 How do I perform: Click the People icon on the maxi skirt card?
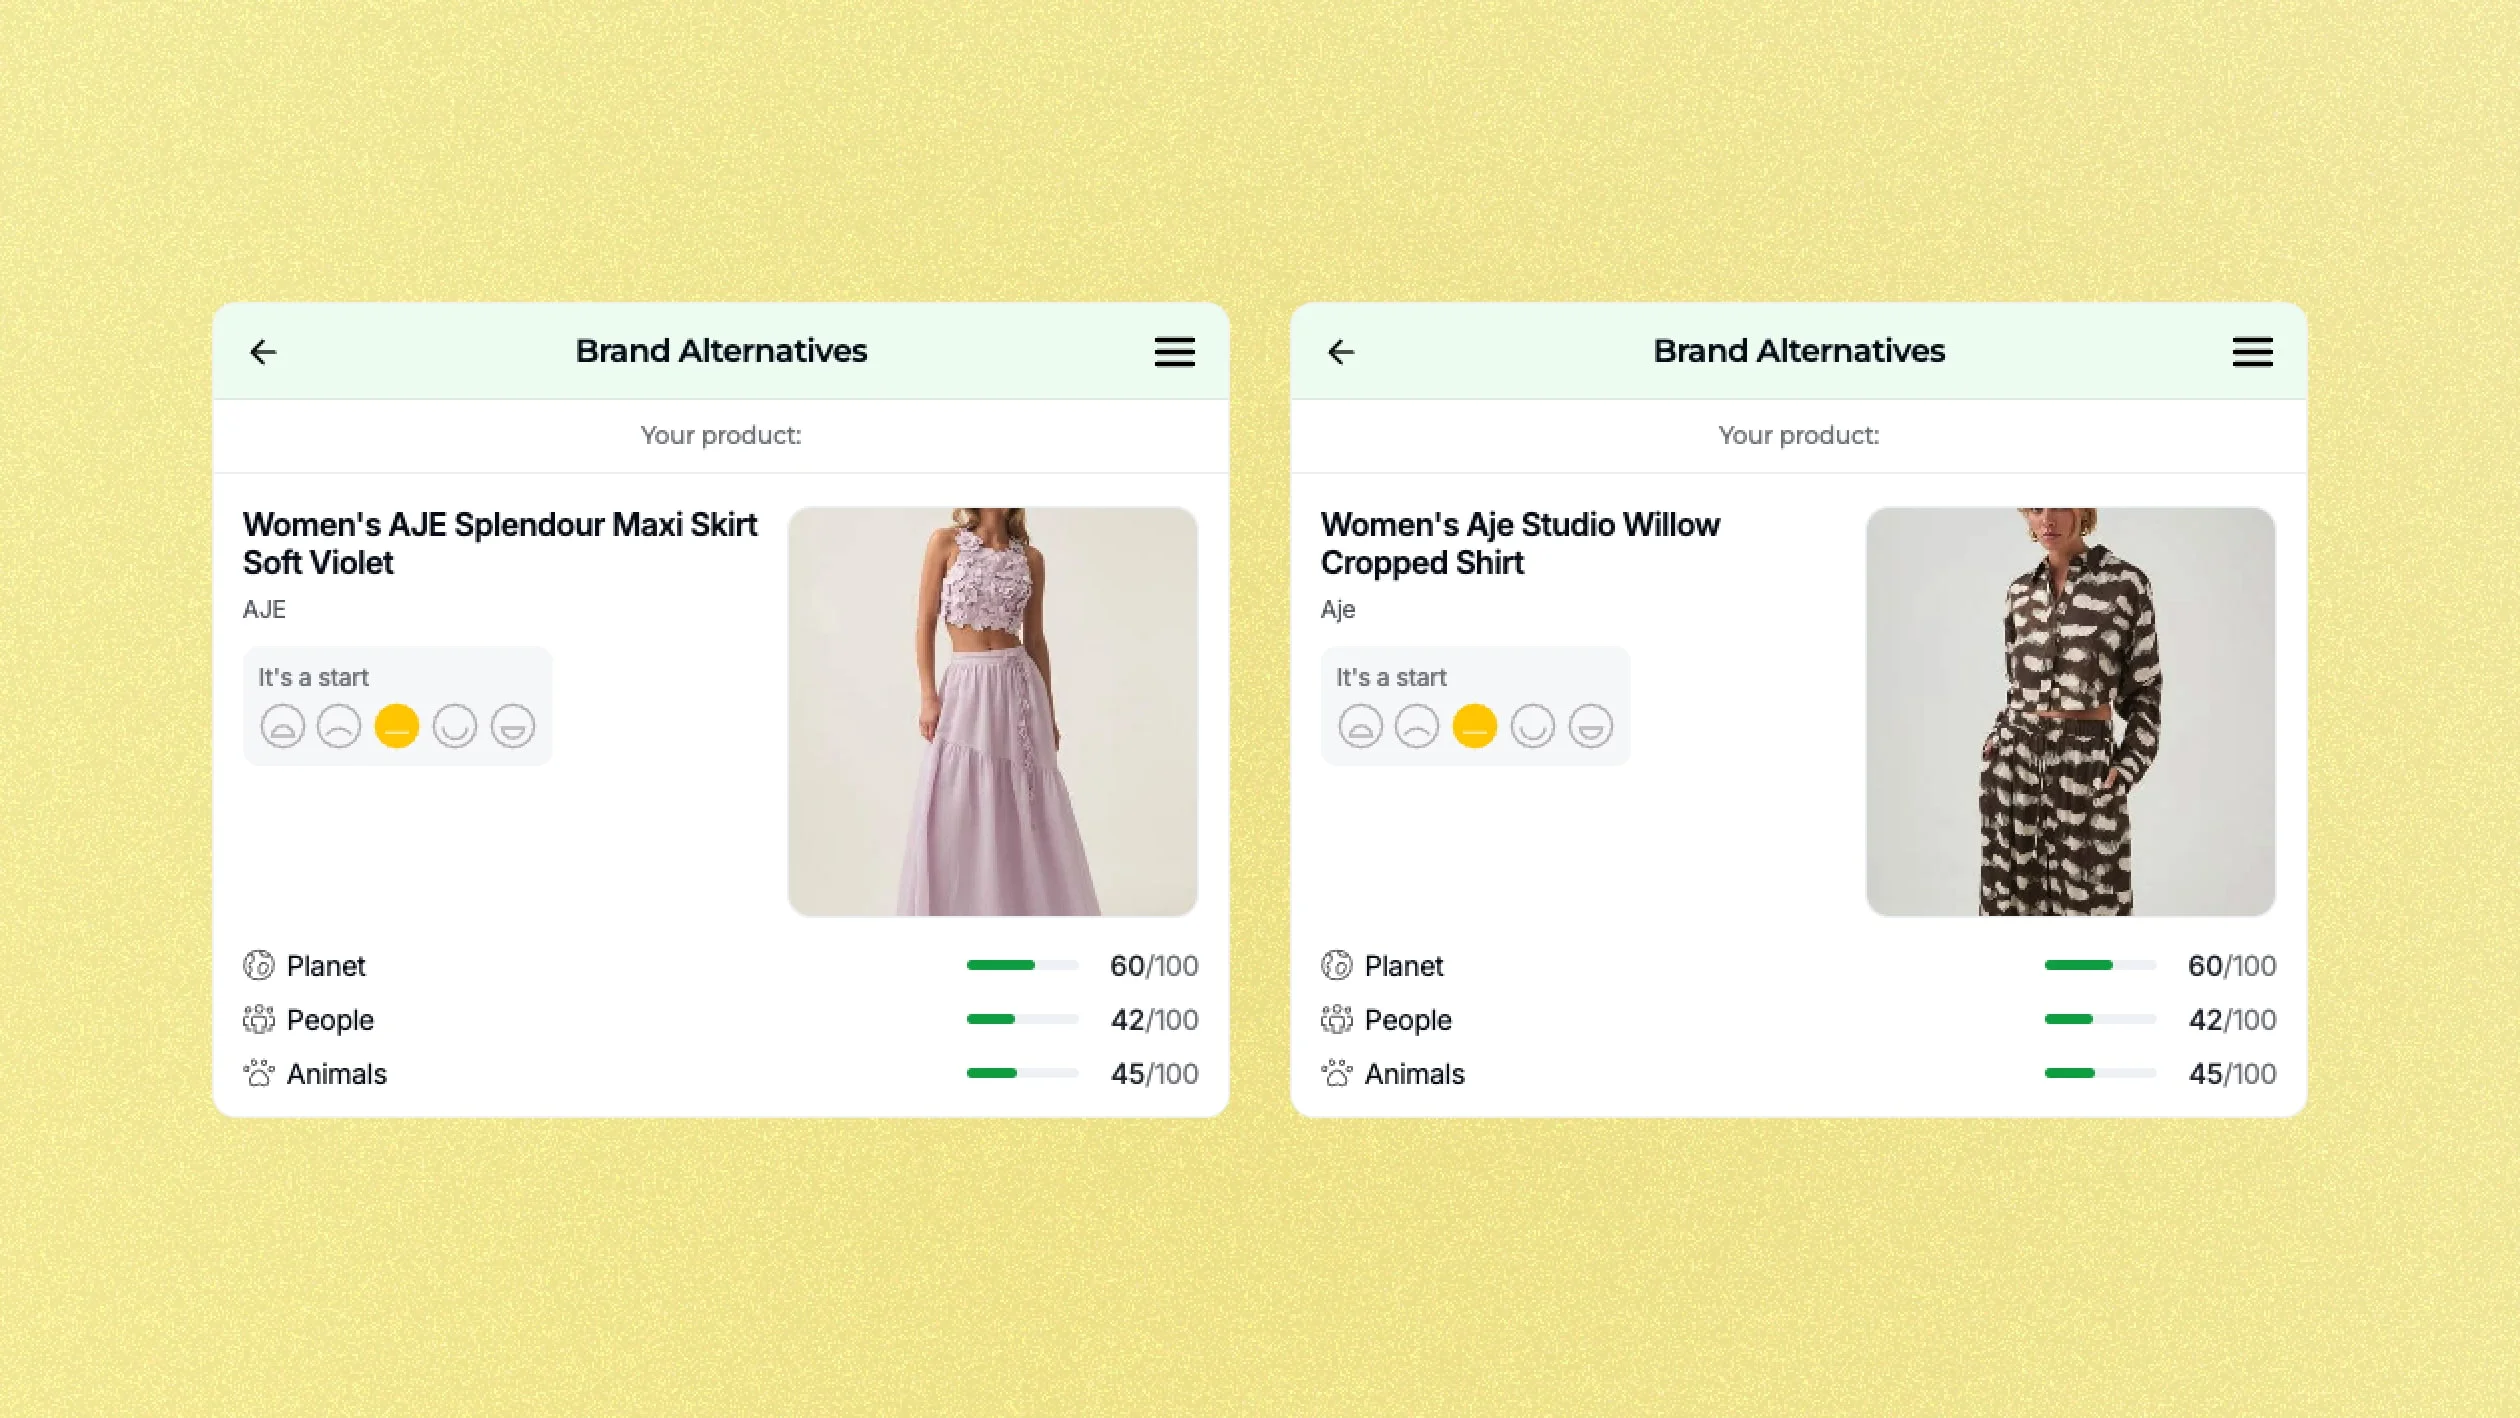point(257,1019)
